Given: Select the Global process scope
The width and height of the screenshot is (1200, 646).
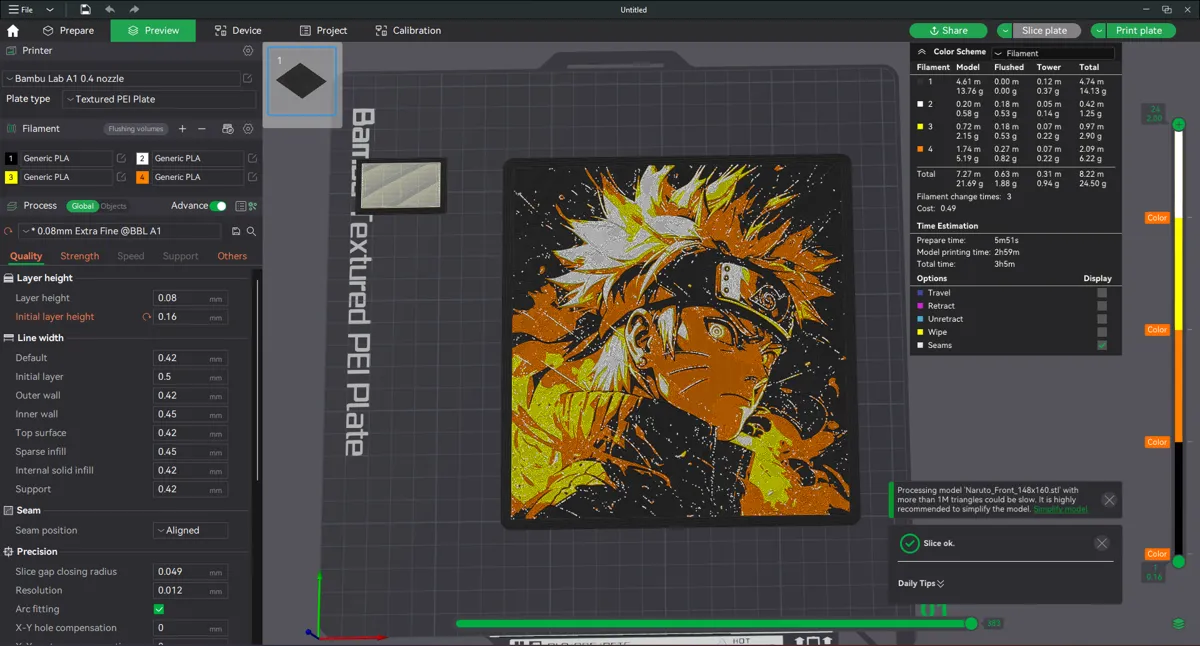Looking at the screenshot, I should click(x=82, y=206).
